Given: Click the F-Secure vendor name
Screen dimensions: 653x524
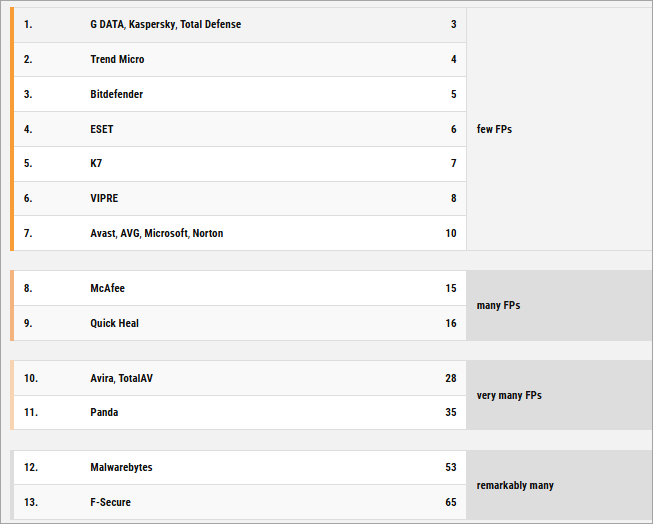Looking at the screenshot, I should 110,502.
